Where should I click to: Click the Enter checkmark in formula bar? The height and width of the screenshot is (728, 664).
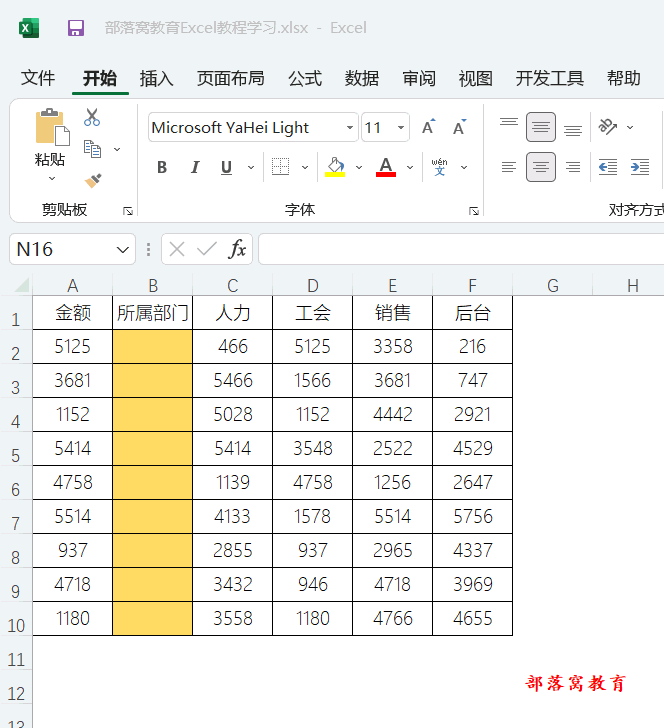point(207,249)
